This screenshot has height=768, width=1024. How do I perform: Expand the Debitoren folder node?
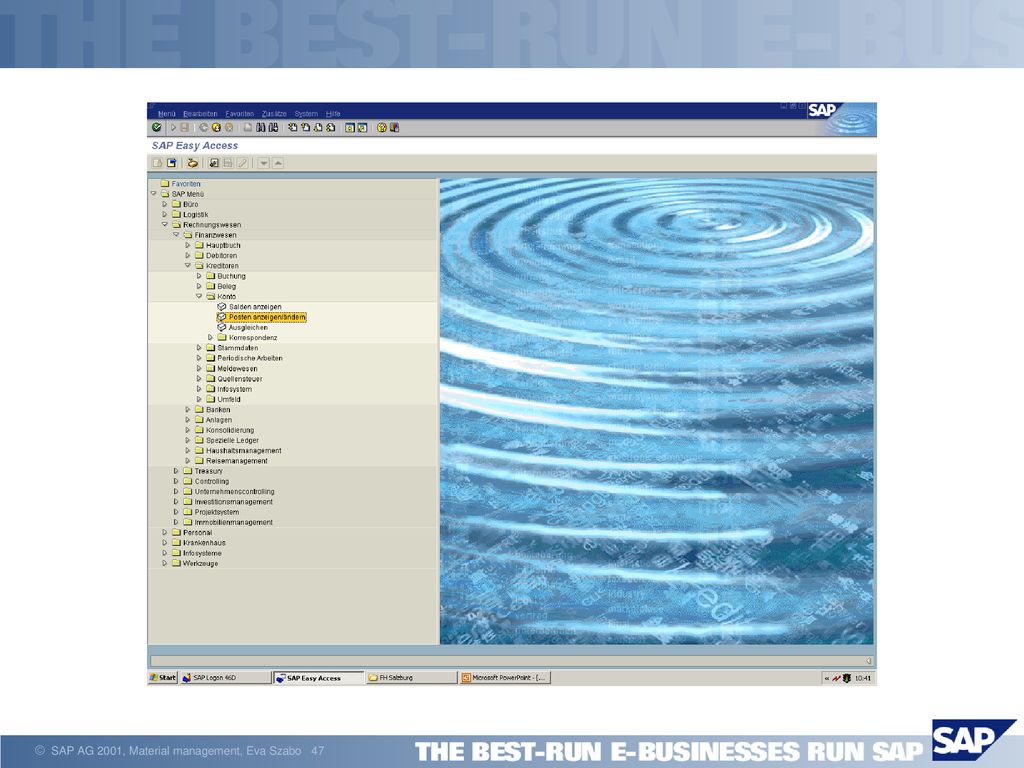pos(188,255)
